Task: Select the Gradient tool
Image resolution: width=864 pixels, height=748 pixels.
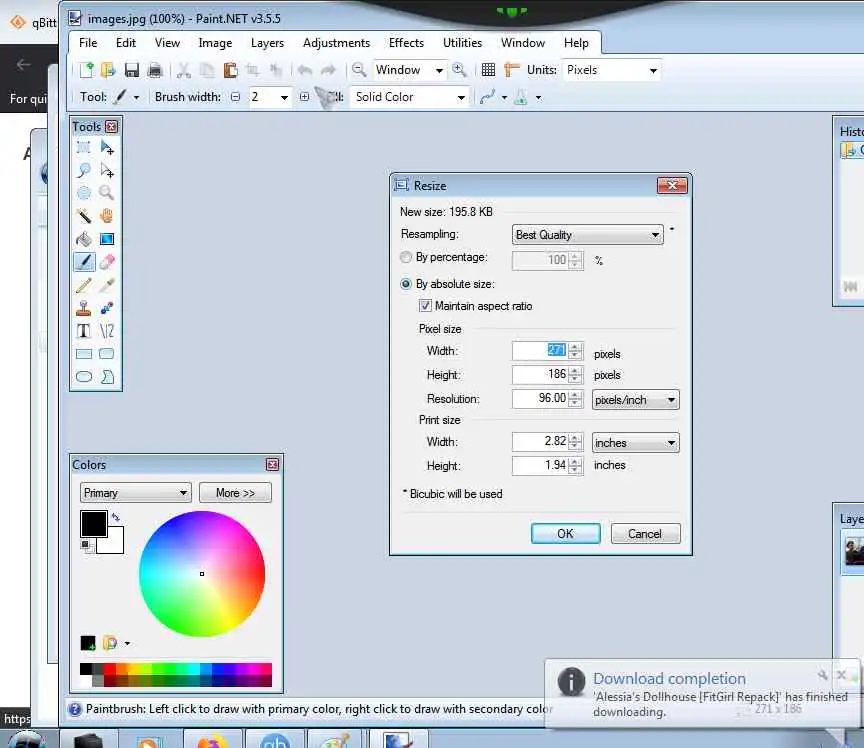Action: tap(107, 239)
